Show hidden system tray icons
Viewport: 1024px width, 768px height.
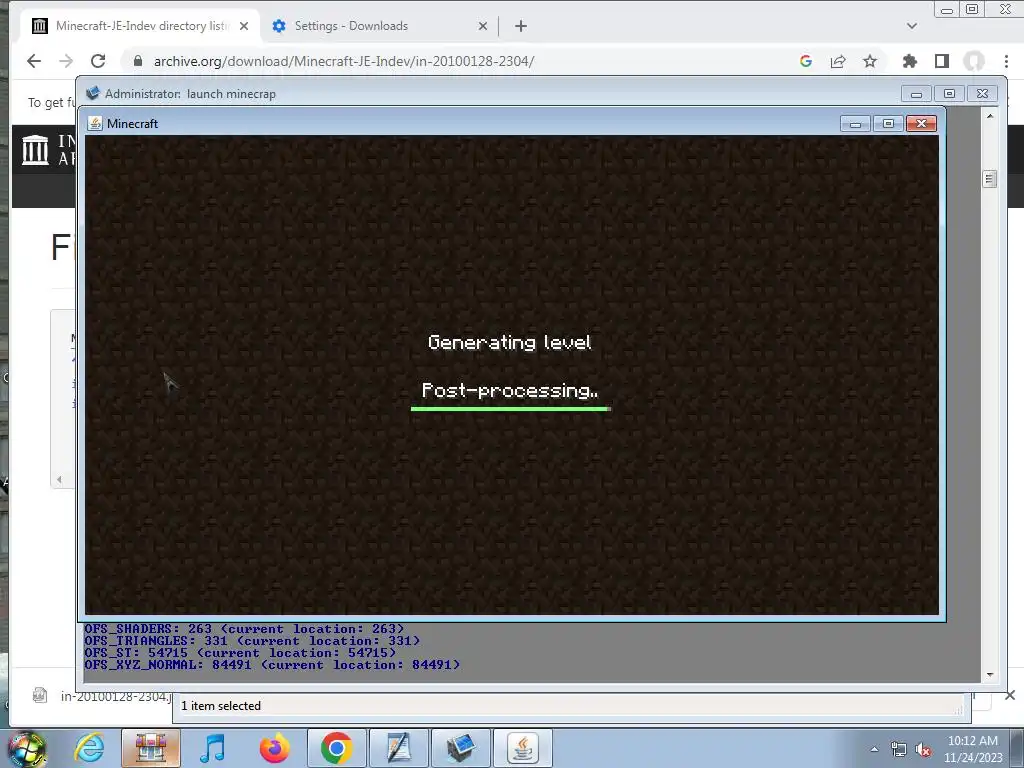[x=874, y=749]
